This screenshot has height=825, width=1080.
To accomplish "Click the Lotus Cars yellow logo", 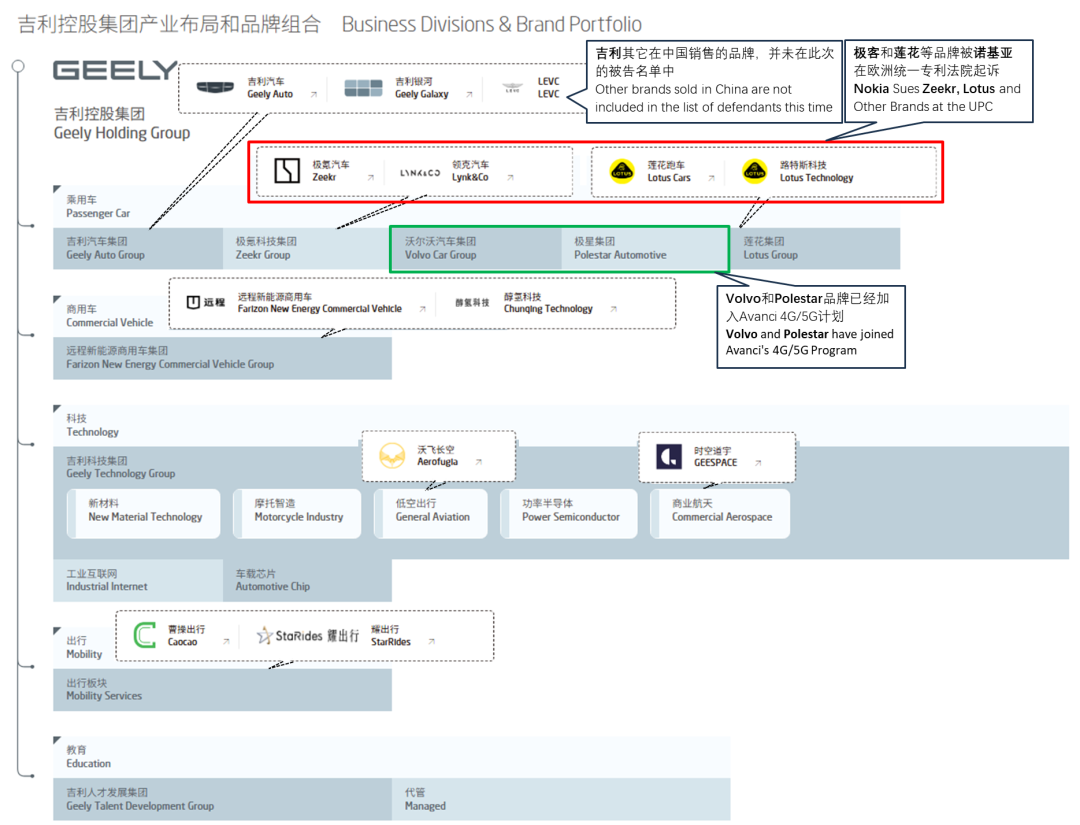I will click(x=622, y=171).
